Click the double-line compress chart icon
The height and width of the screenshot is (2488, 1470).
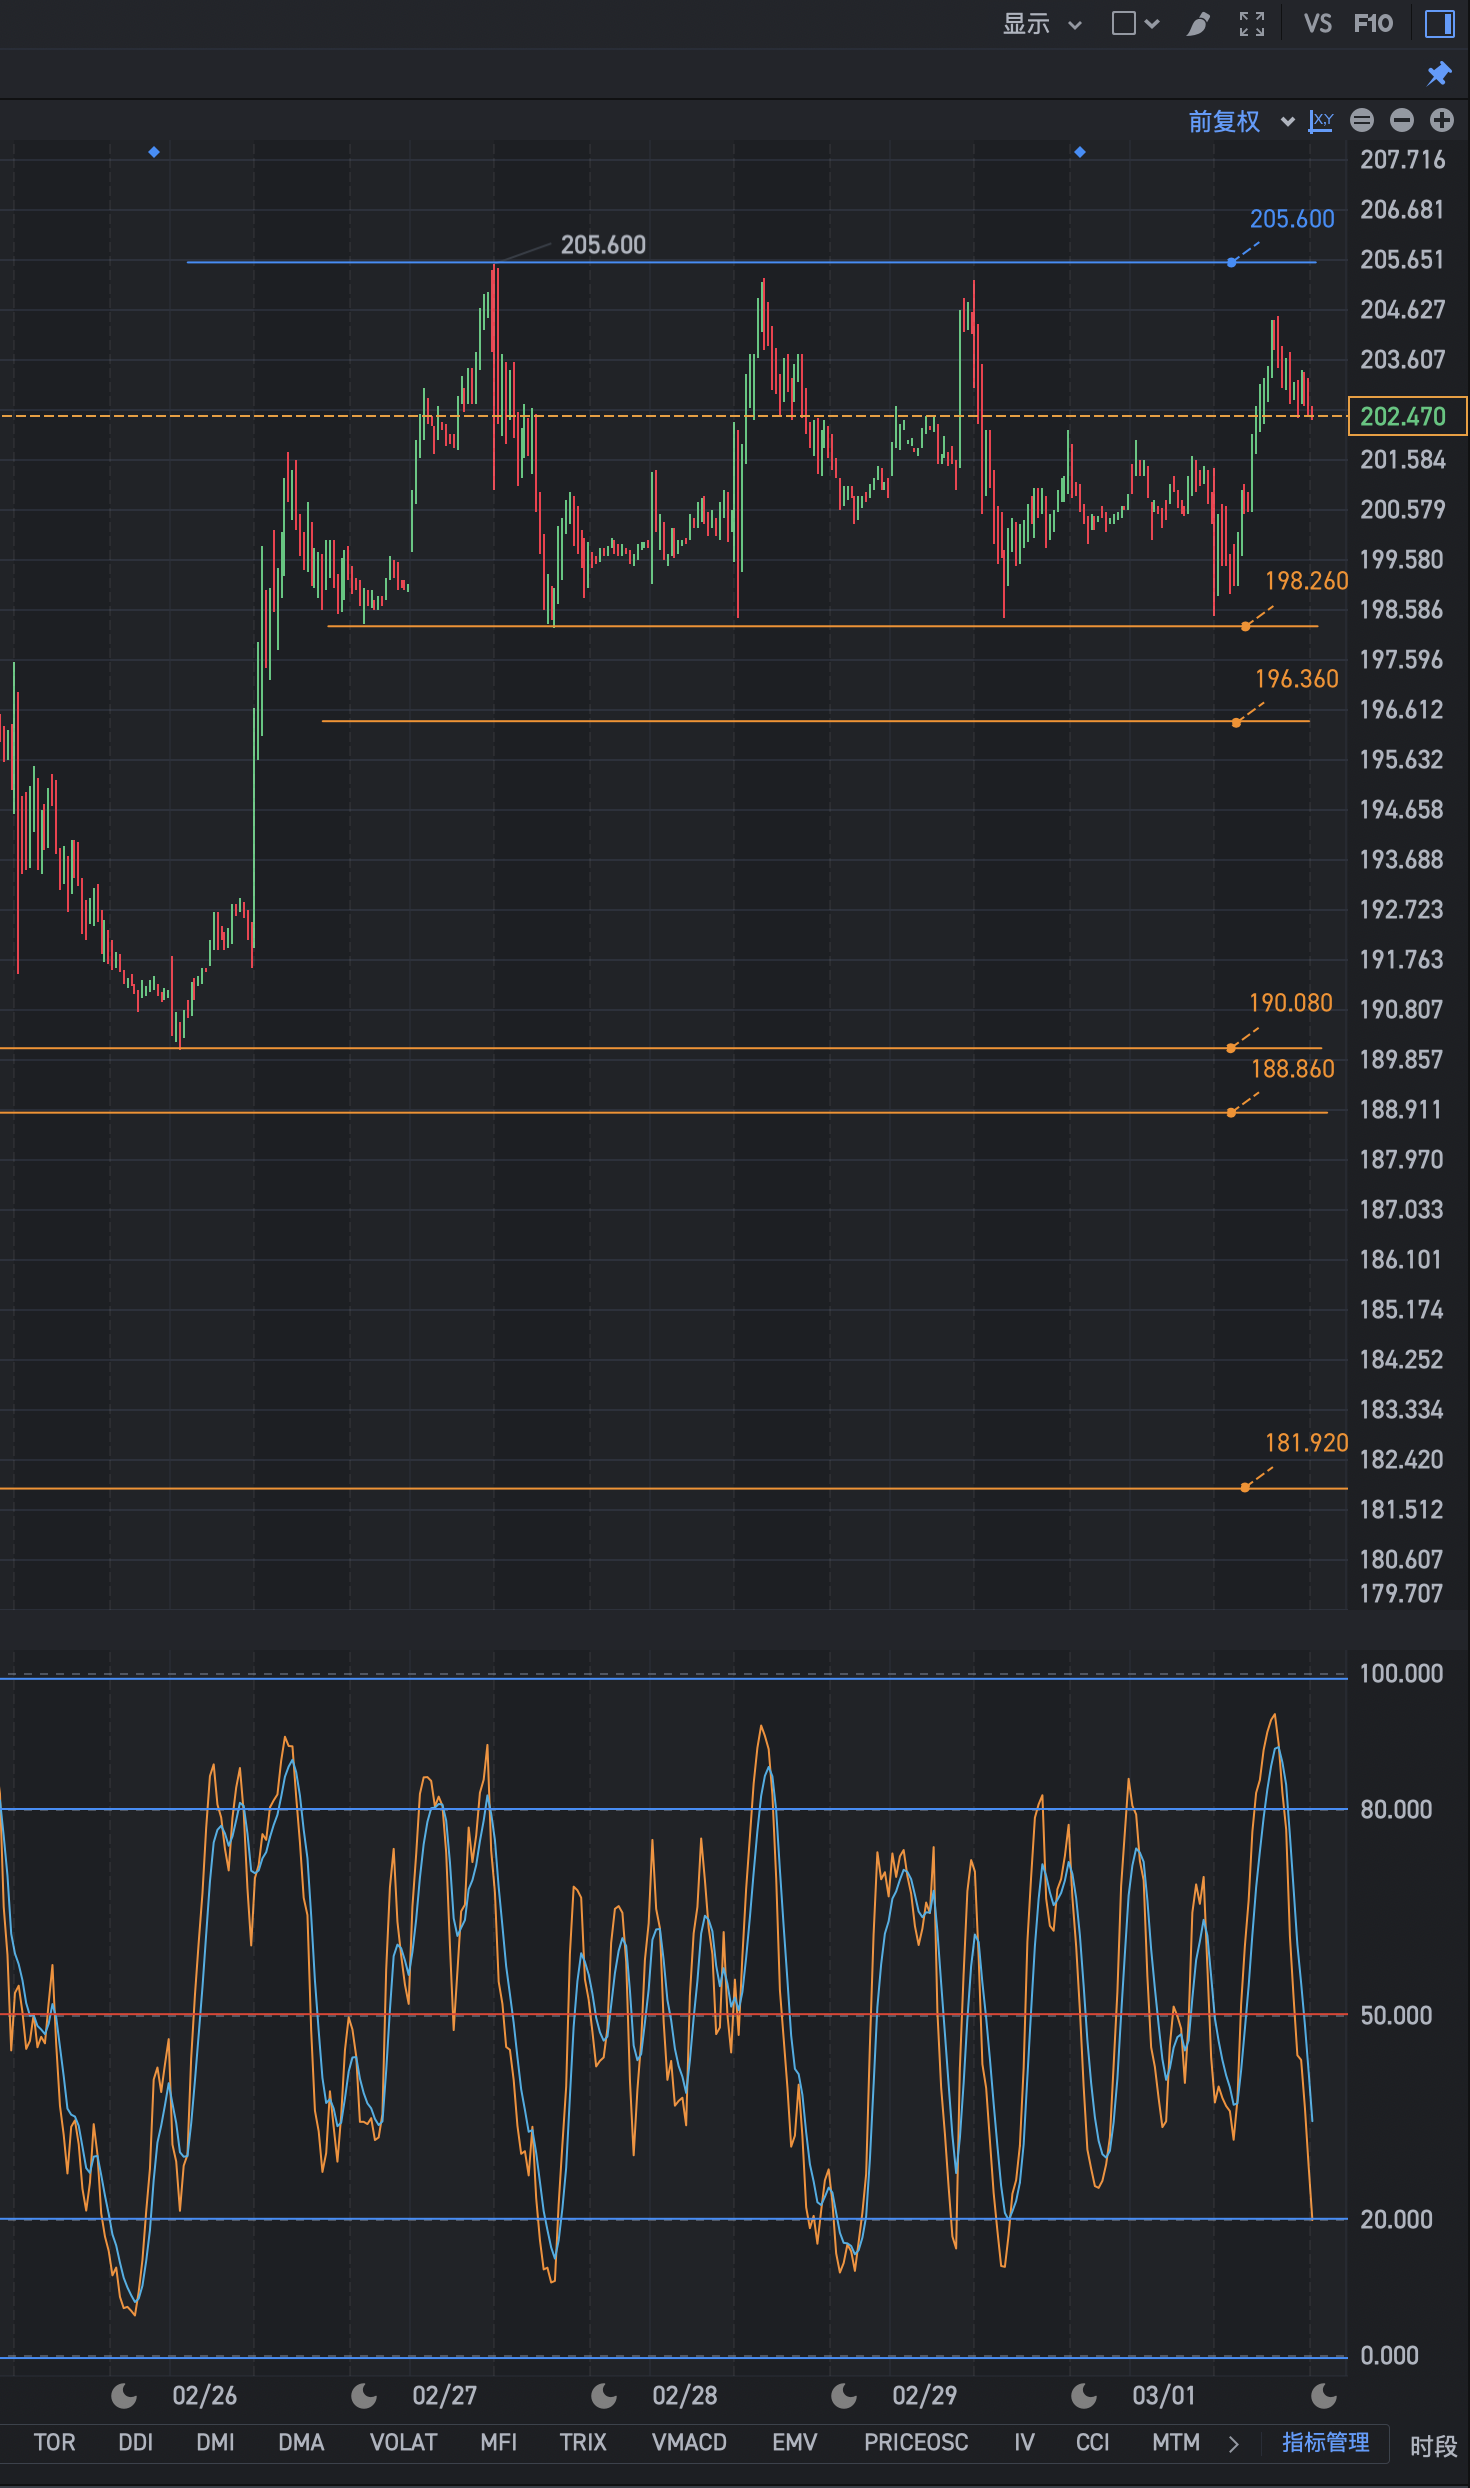[x=1362, y=121]
